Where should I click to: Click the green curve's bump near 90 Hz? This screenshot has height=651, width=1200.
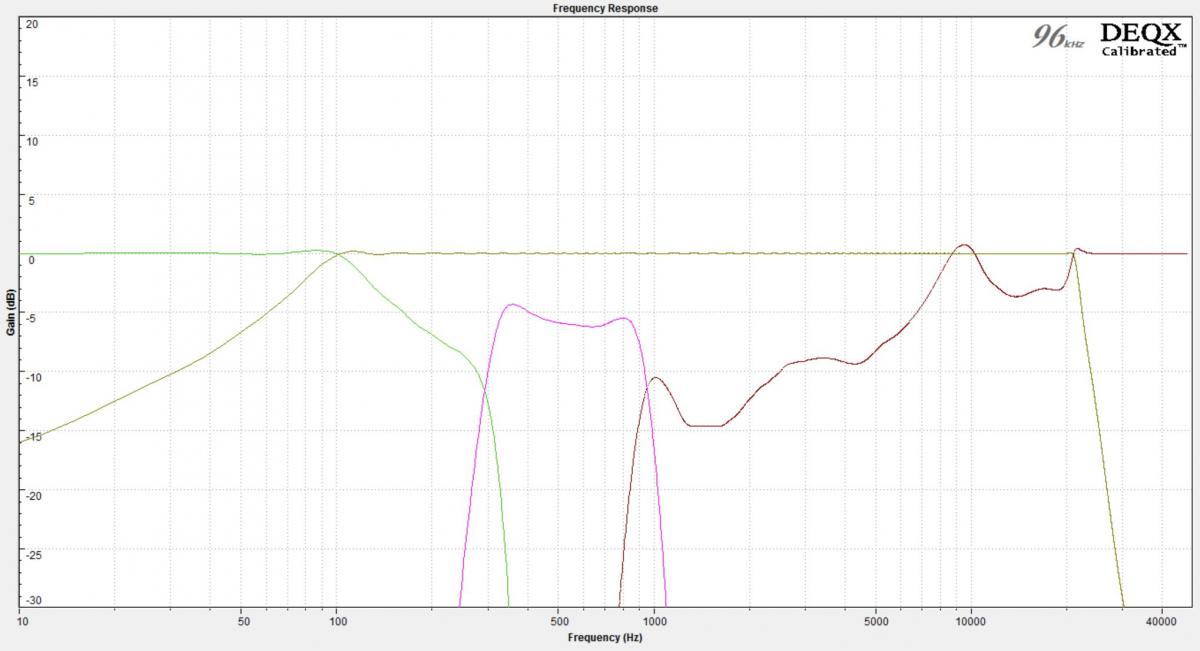[316, 251]
